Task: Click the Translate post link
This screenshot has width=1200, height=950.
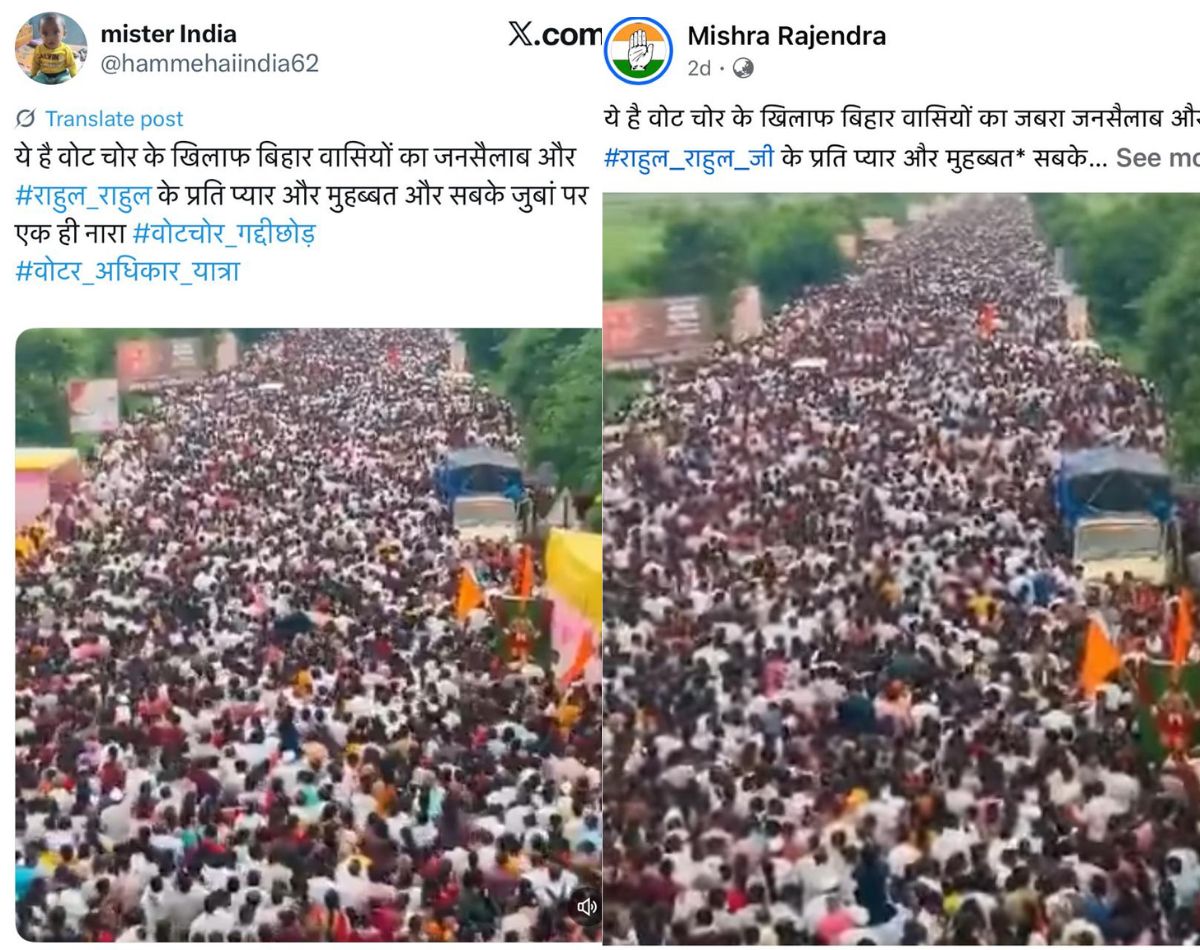Action: [114, 119]
